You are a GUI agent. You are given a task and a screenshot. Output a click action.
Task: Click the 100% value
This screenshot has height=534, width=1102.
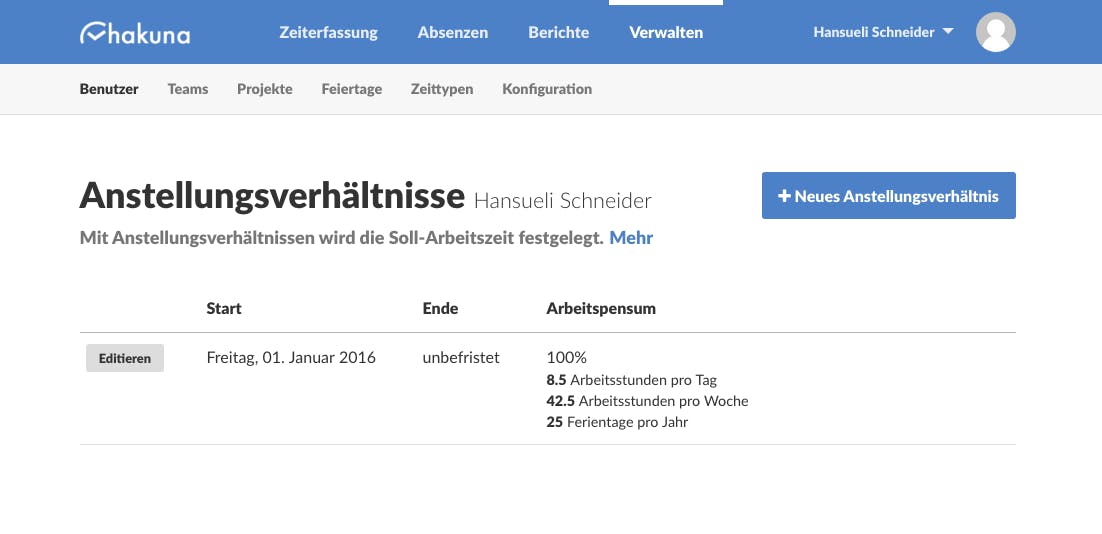tap(566, 358)
